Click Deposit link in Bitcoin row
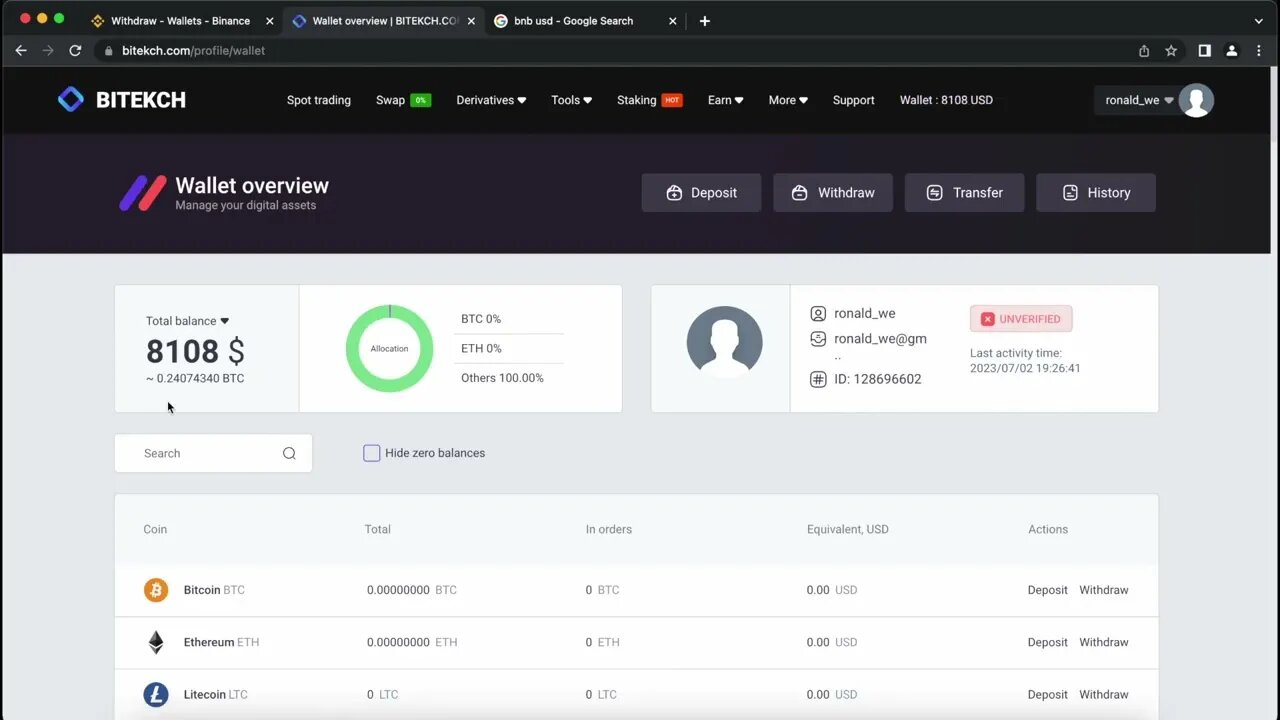The height and width of the screenshot is (720, 1280). [1047, 590]
